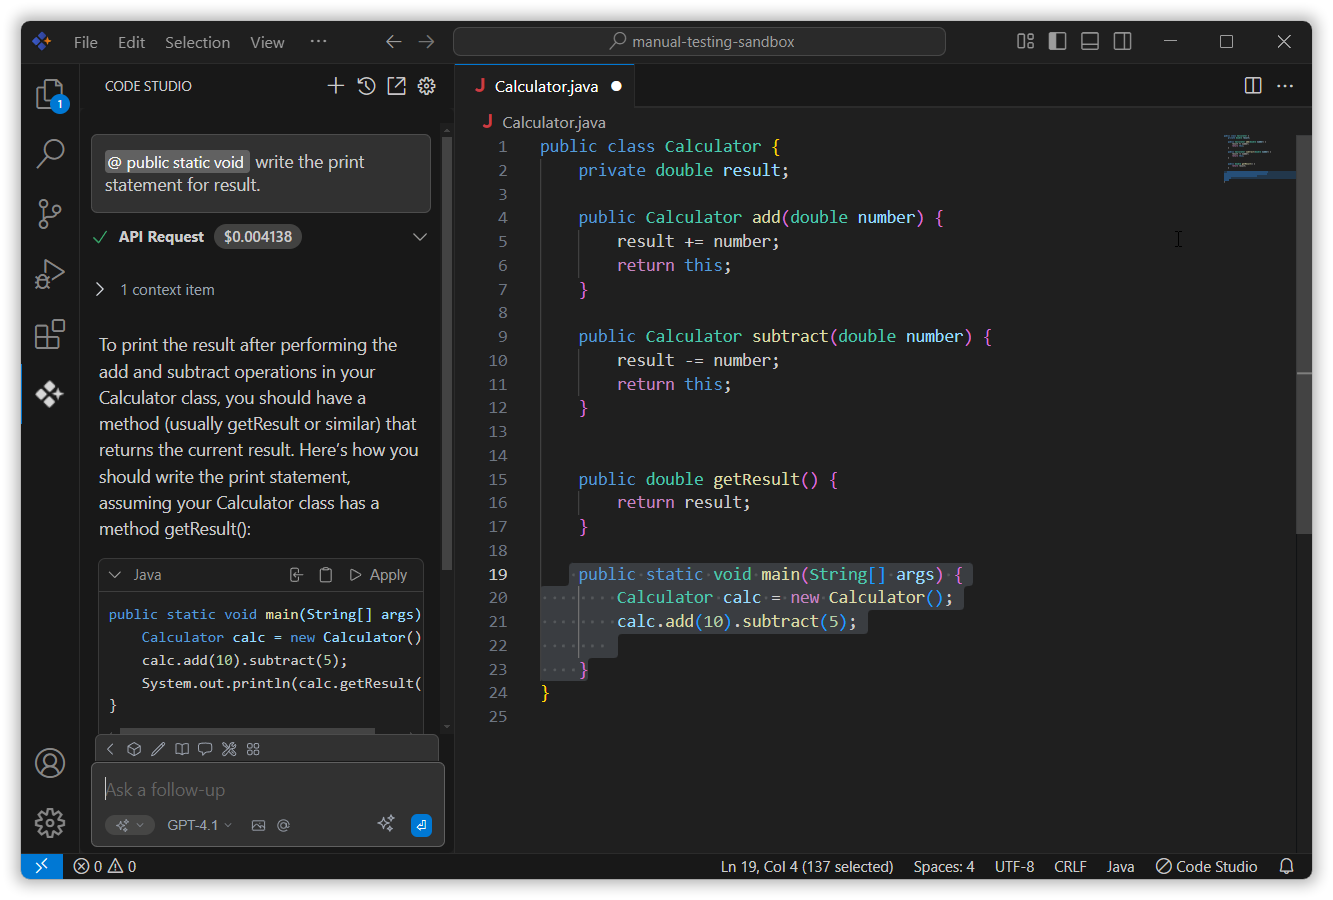Image resolution: width=1333 pixels, height=900 pixels.
Task: Open the Accounts menu icon
Action: pos(50,763)
